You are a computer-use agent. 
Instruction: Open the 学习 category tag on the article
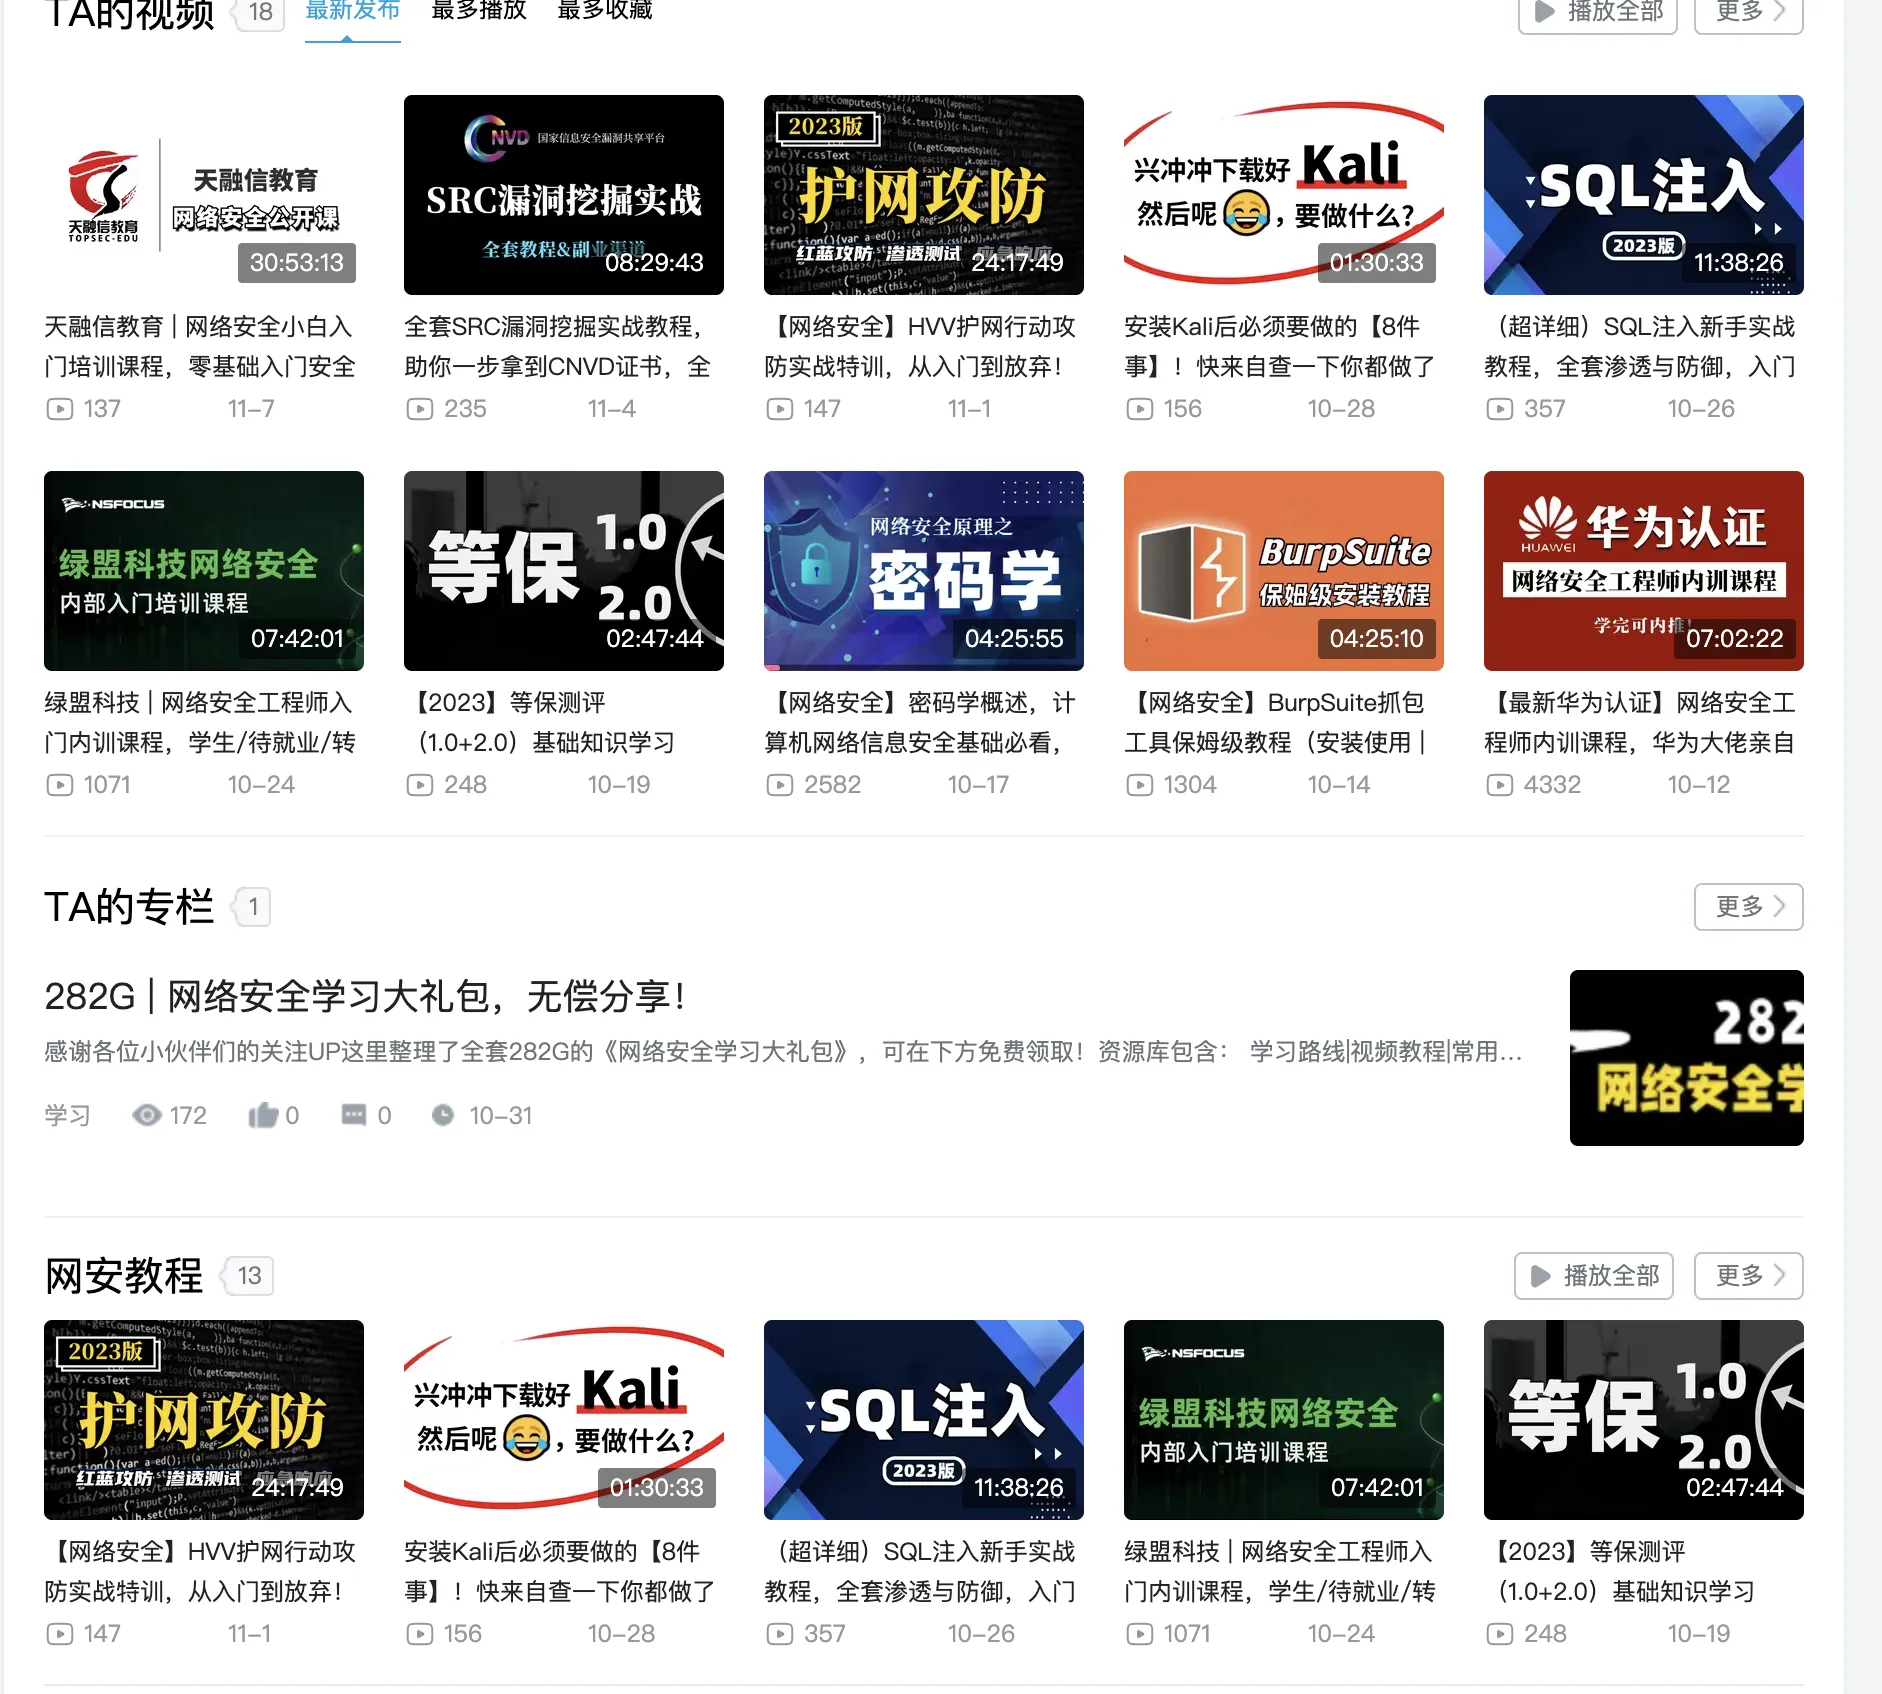(x=67, y=1115)
